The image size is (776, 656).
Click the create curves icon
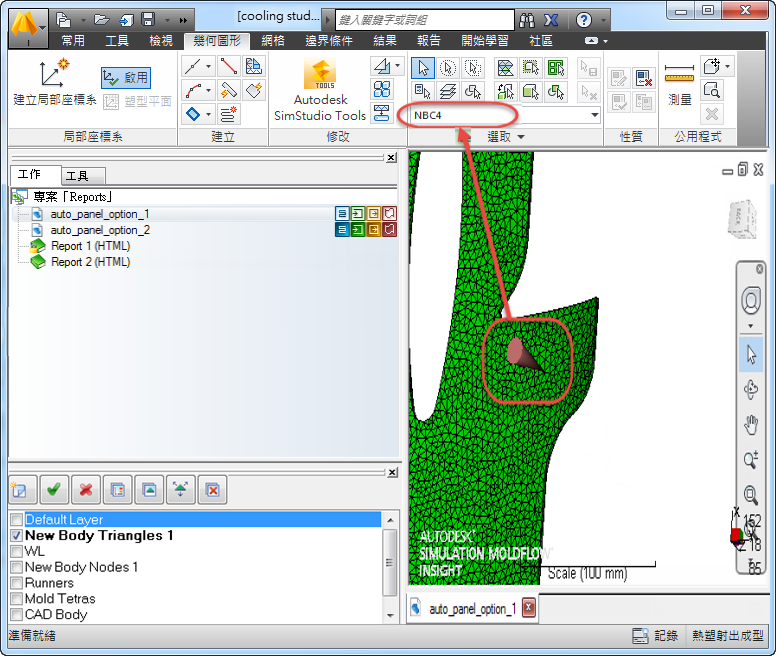[x=193, y=91]
